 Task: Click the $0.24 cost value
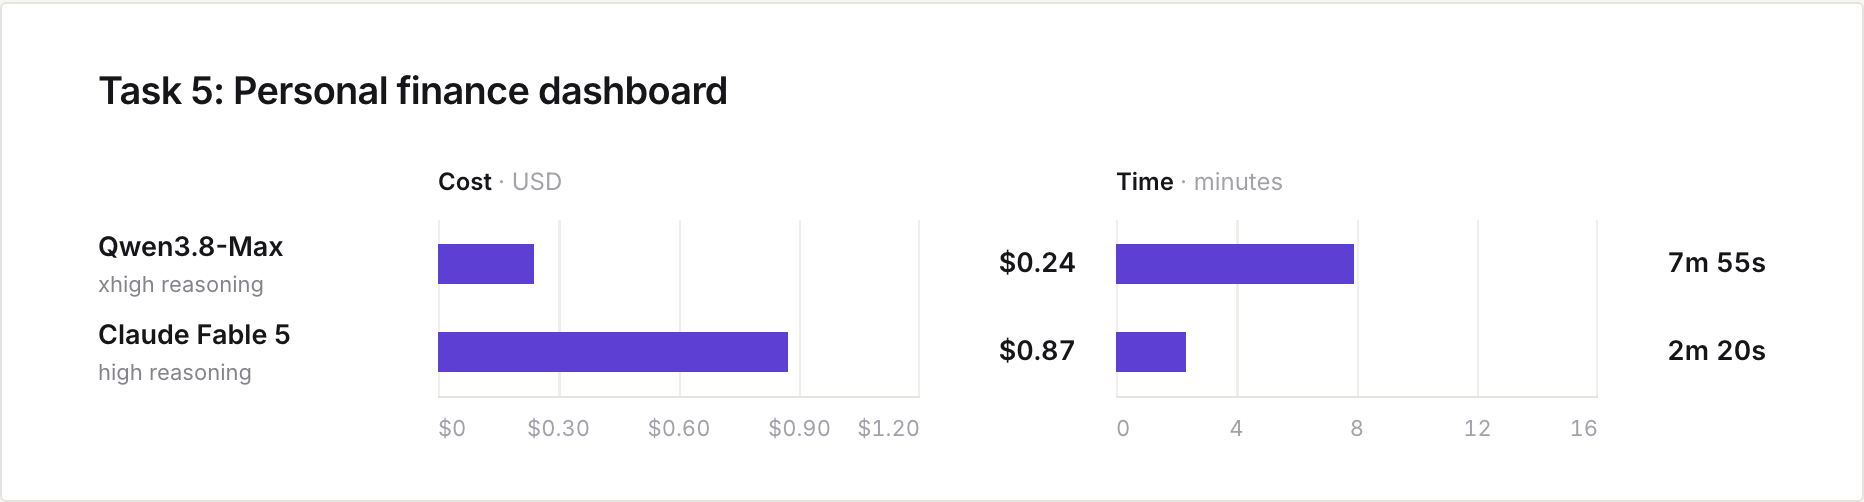click(1037, 263)
